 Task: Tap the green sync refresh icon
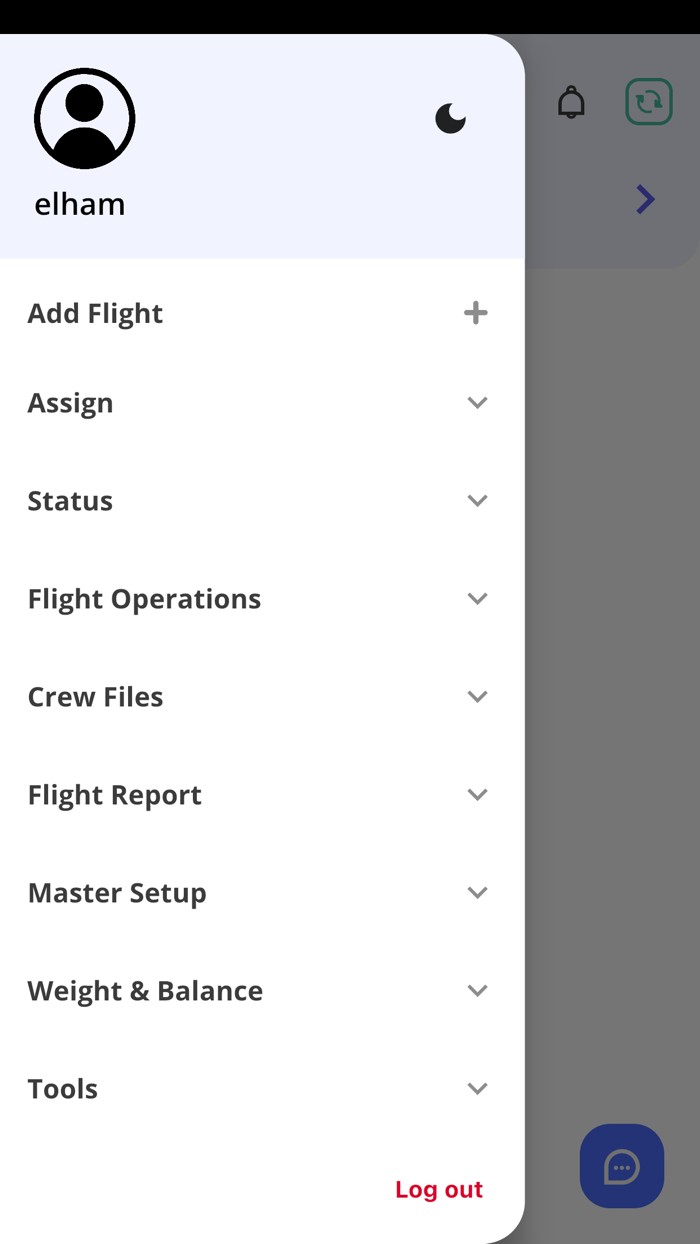(x=649, y=102)
